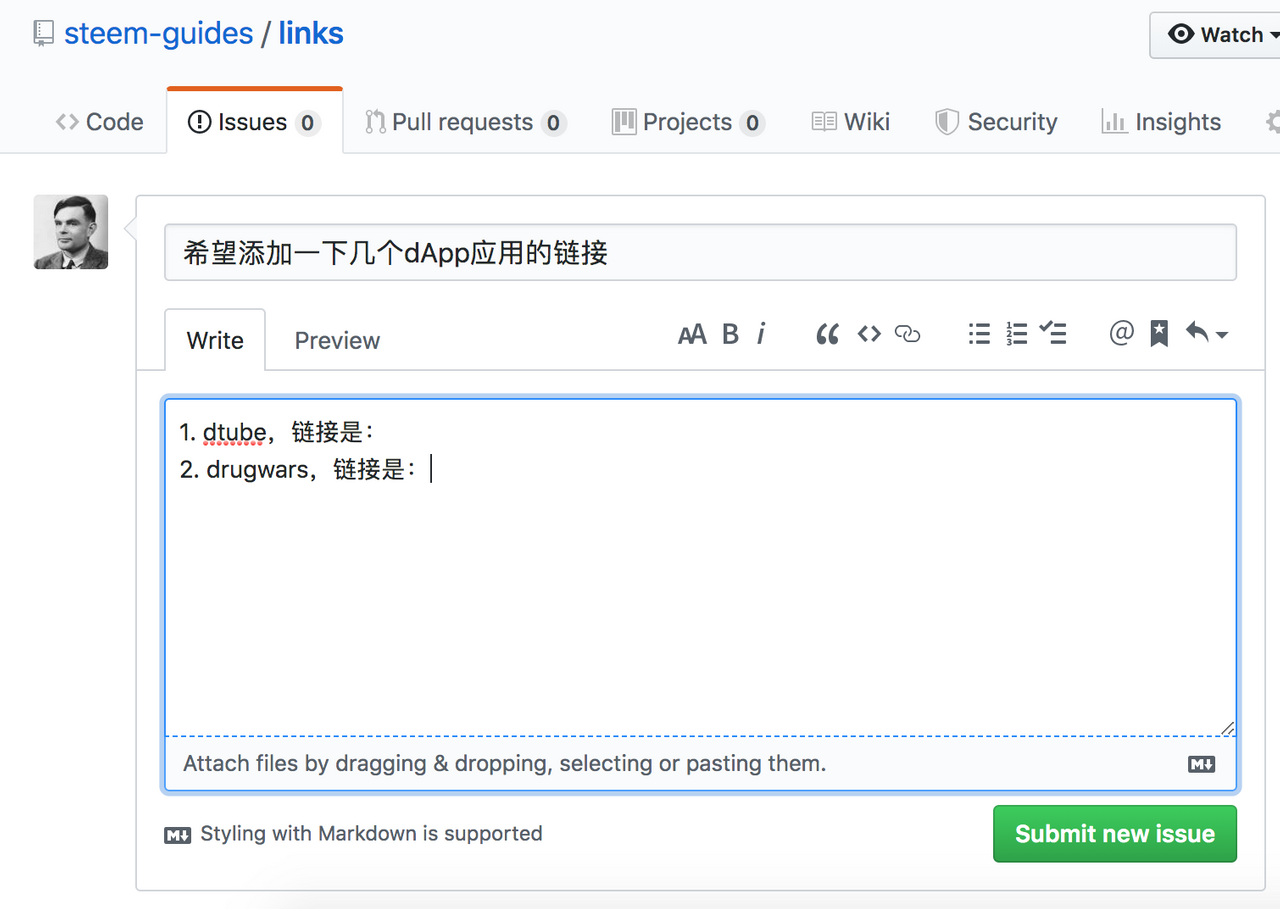Image resolution: width=1280 pixels, height=909 pixels.
Task: Click the user avatar photo
Action: pyautogui.click(x=71, y=232)
